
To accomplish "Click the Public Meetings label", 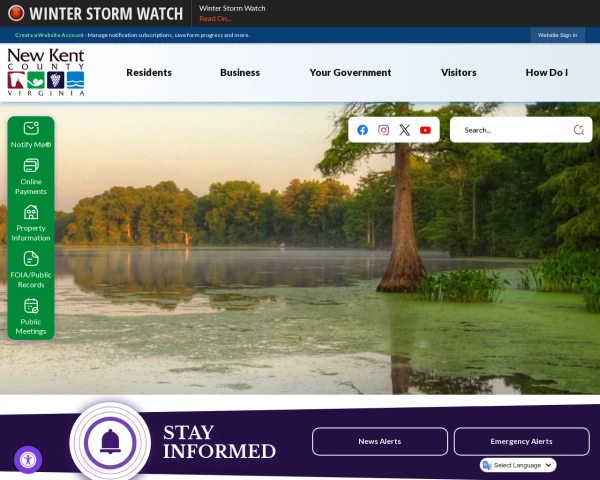I will (31, 327).
